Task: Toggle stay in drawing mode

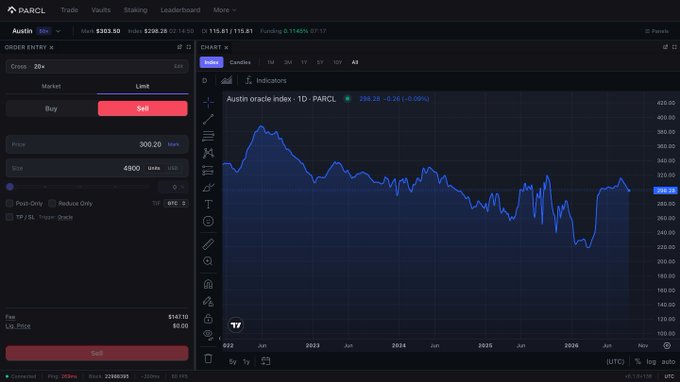Action: tap(208, 301)
